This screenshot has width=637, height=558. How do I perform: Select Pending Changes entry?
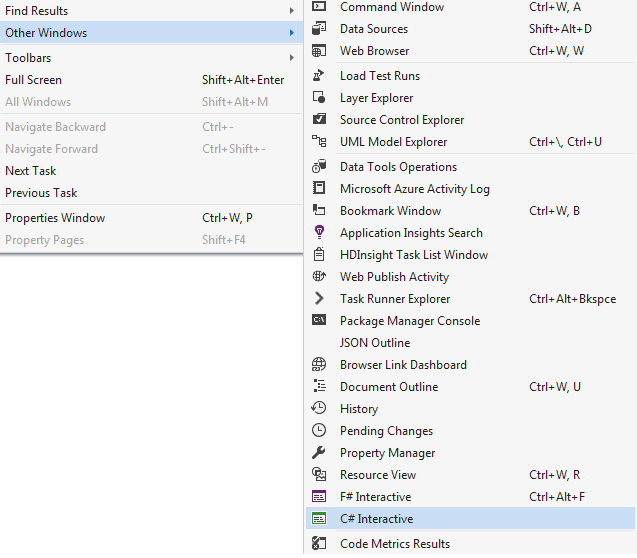pos(470,430)
